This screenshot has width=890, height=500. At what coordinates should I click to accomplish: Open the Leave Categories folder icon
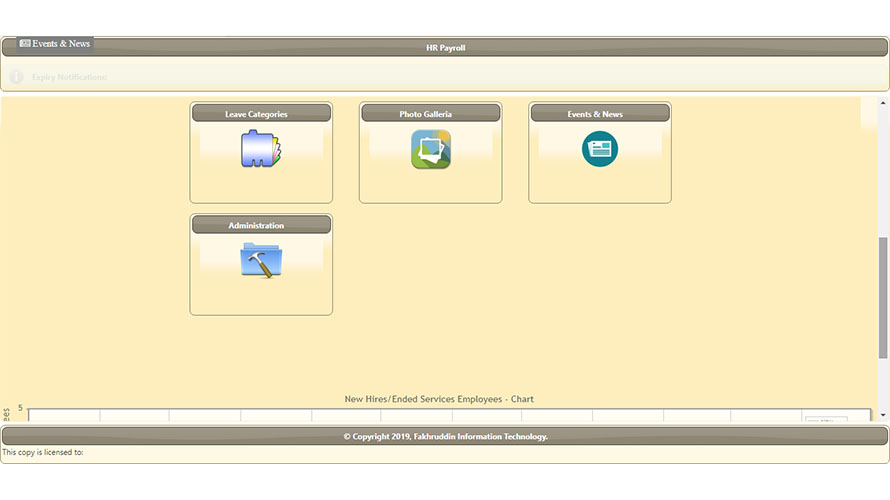261,149
